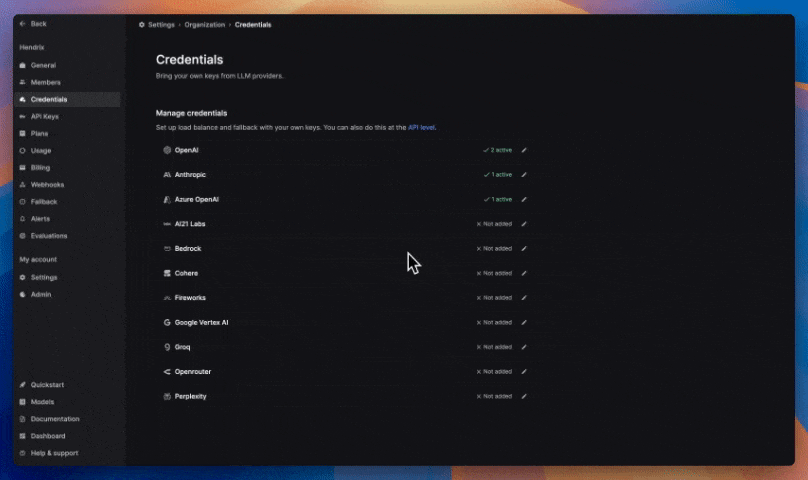Open Models in sidebar

[67, 402]
